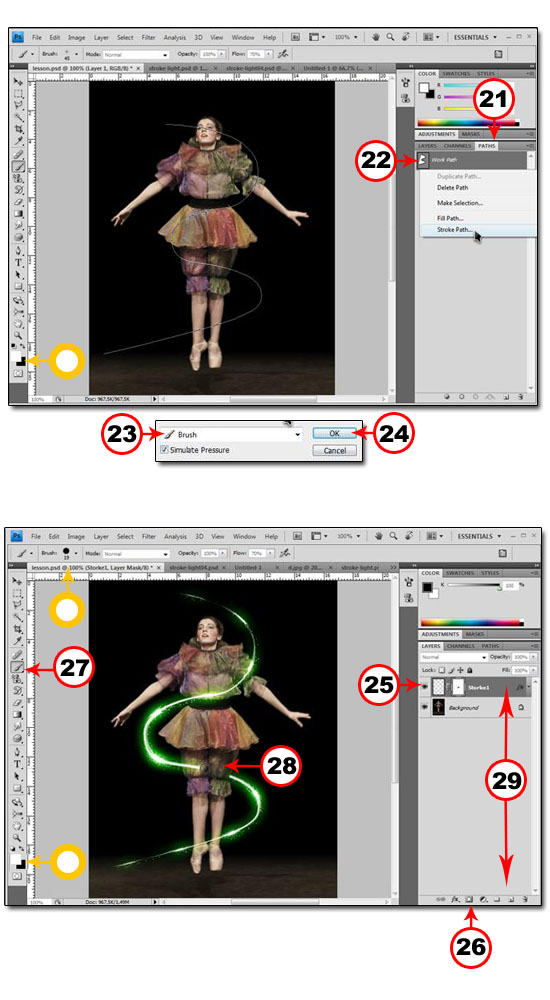Select the Rectangular Marquee tool in the lower window

pos(18,593)
